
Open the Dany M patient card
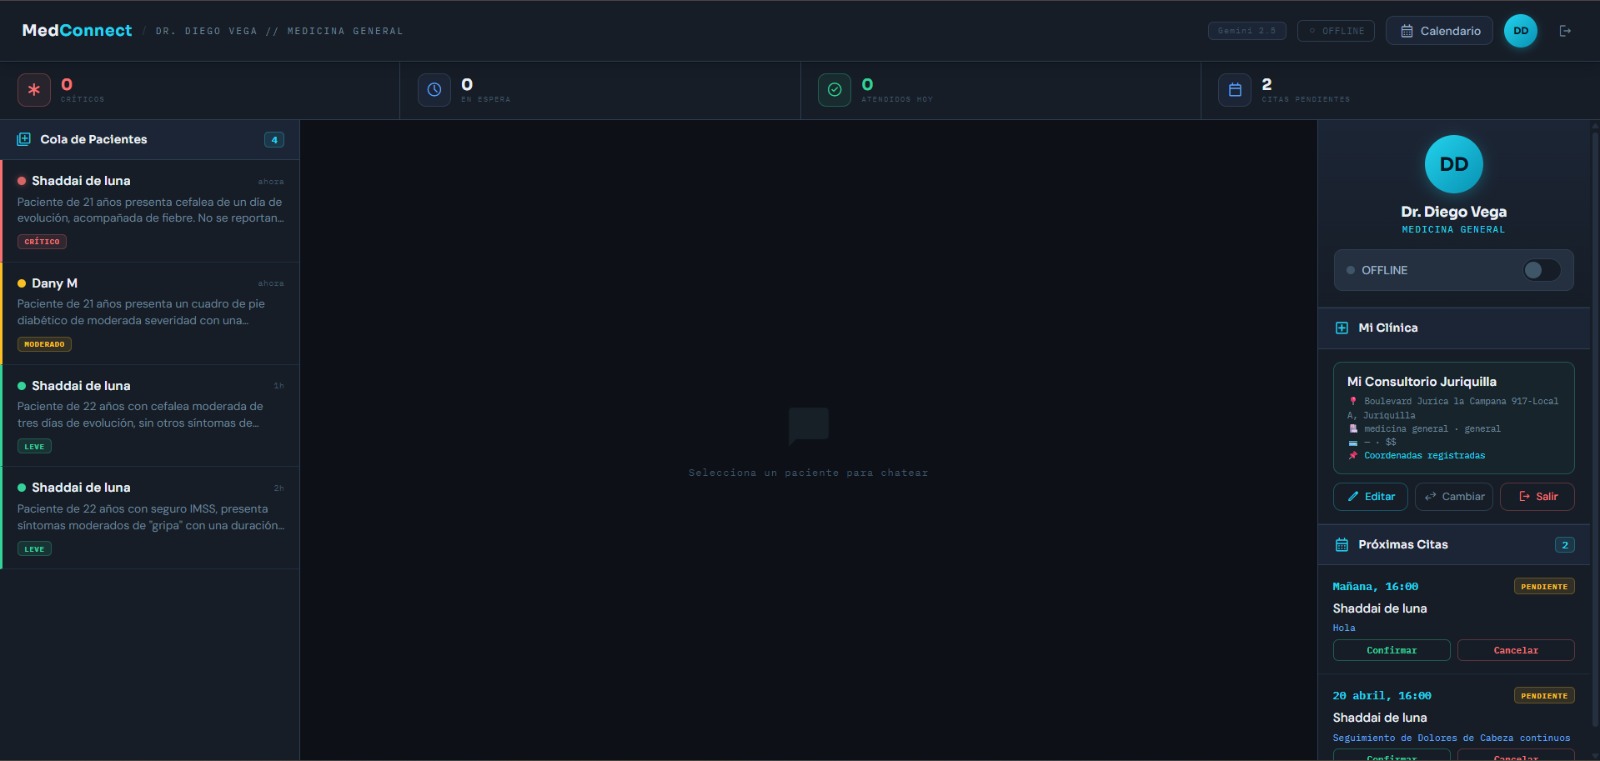[150, 313]
